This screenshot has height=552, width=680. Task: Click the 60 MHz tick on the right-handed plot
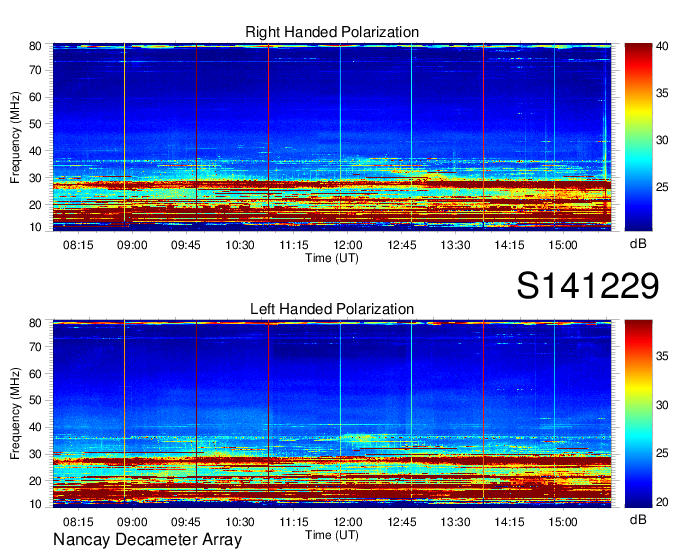click(x=35, y=97)
